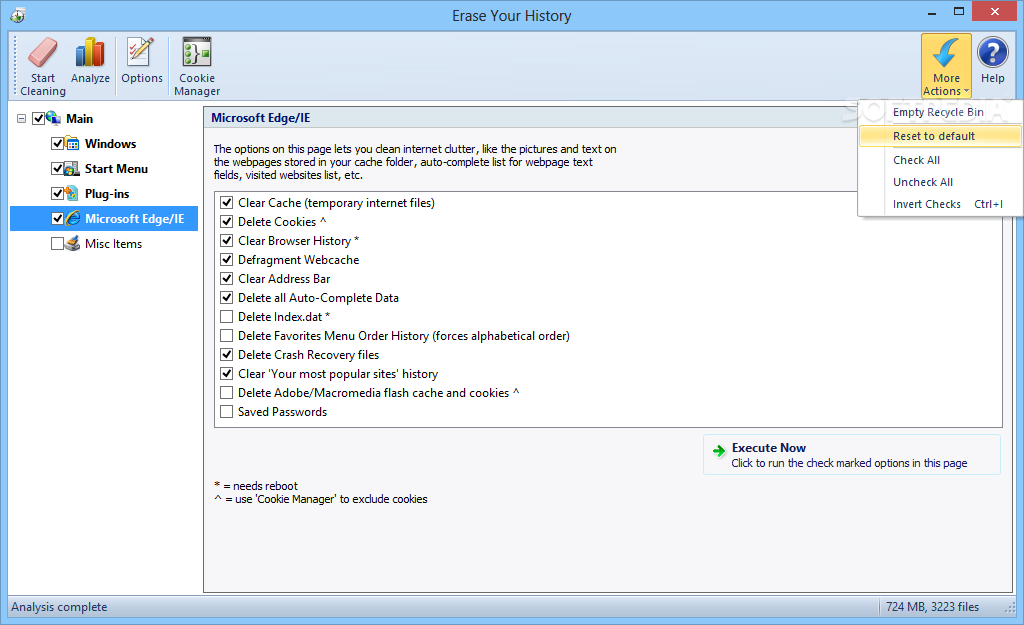This screenshot has width=1024, height=625.
Task: Click the Plug-ins puzzle icon in tree
Action: coord(72,194)
